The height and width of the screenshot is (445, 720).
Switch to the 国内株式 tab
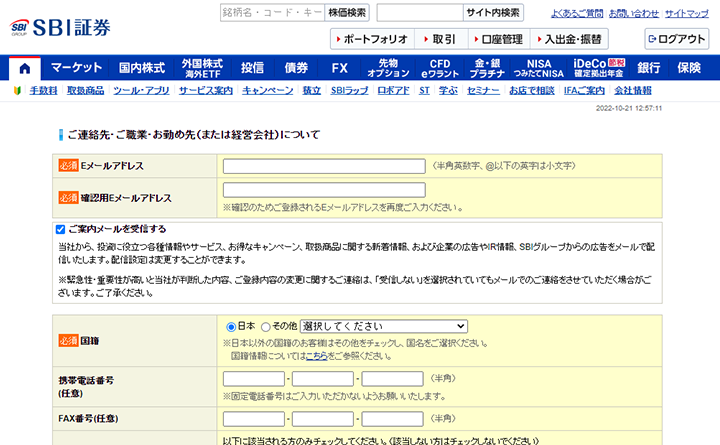coord(141,68)
